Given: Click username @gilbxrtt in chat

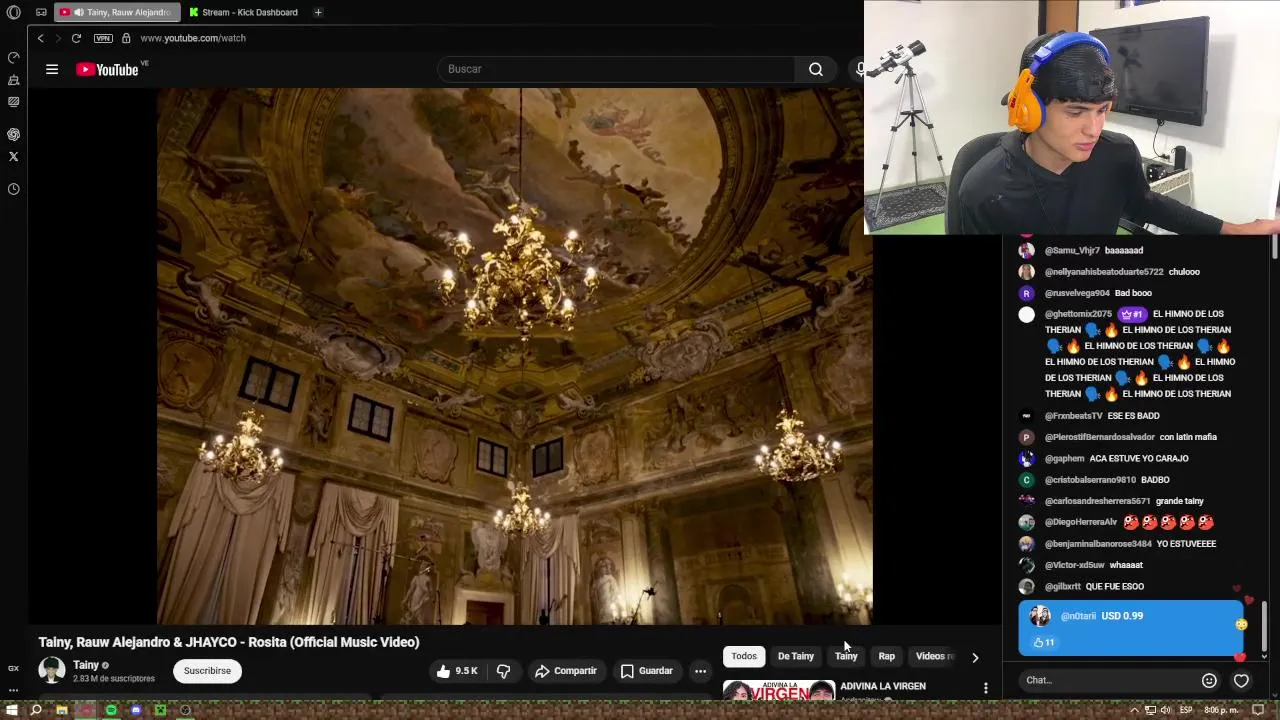Looking at the screenshot, I should pos(1063,587).
